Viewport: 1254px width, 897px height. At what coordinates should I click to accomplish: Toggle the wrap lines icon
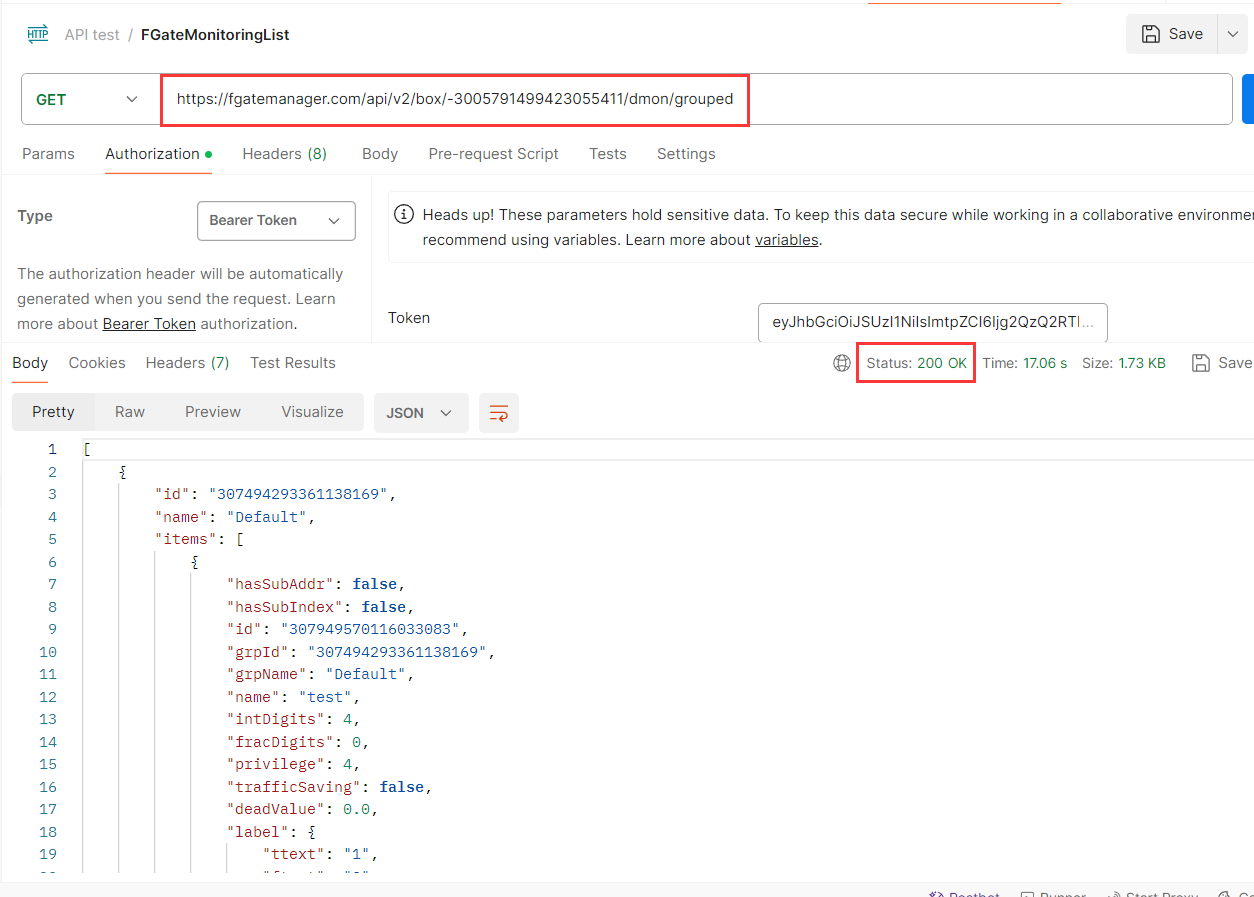pos(499,413)
